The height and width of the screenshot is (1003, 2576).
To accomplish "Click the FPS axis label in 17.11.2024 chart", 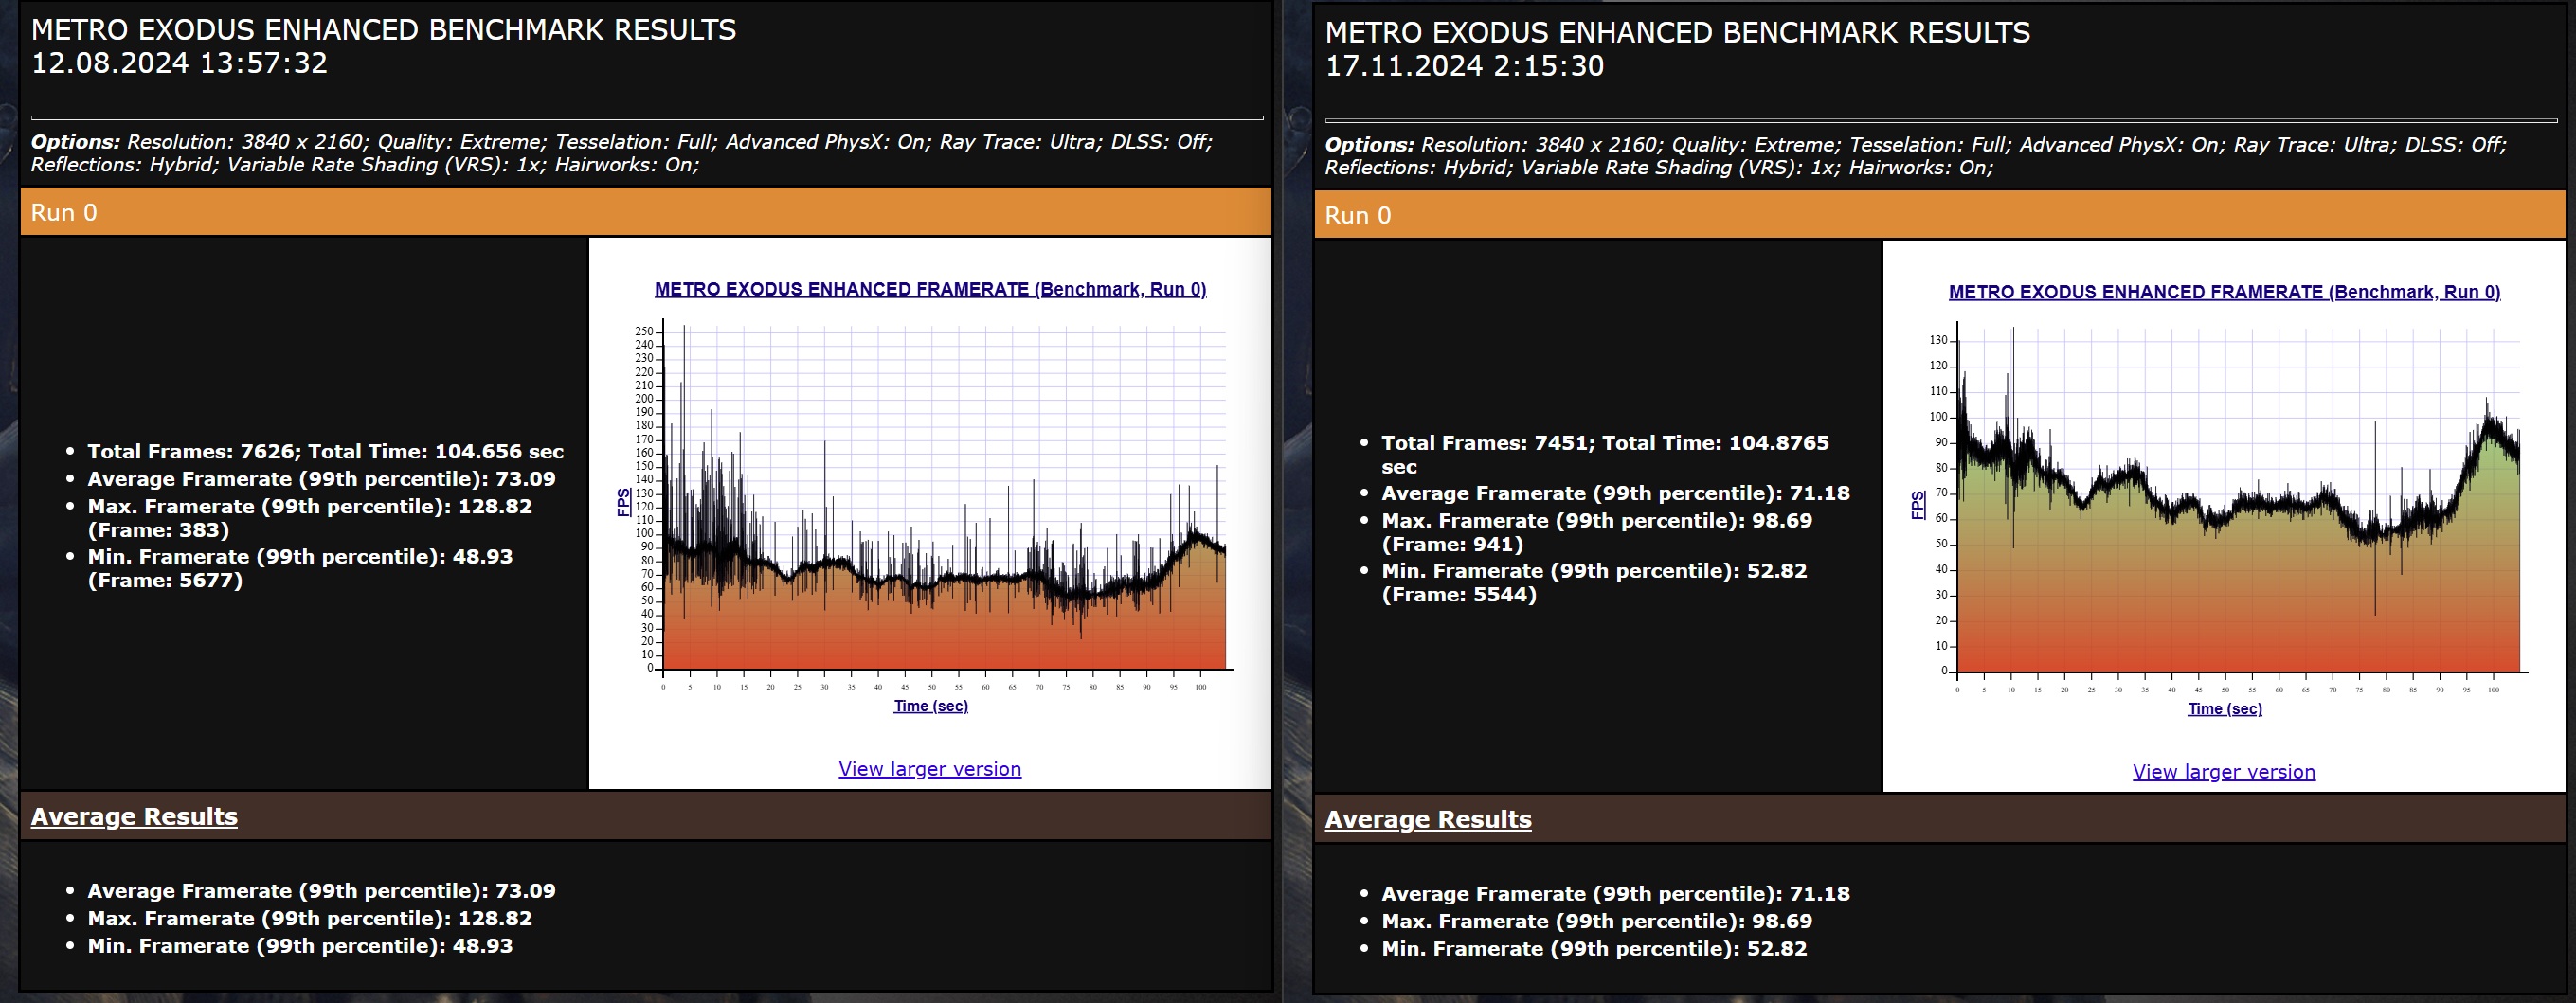I will pos(1918,505).
